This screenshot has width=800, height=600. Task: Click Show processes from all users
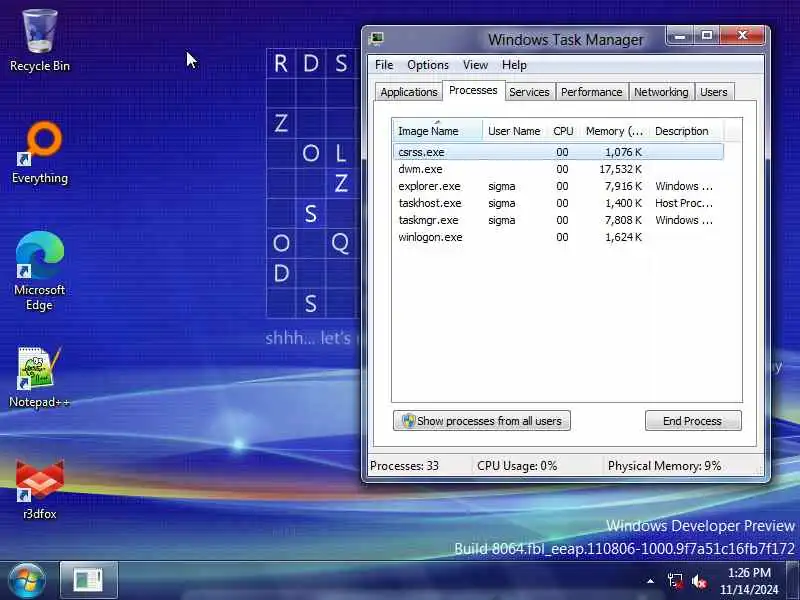(x=482, y=420)
